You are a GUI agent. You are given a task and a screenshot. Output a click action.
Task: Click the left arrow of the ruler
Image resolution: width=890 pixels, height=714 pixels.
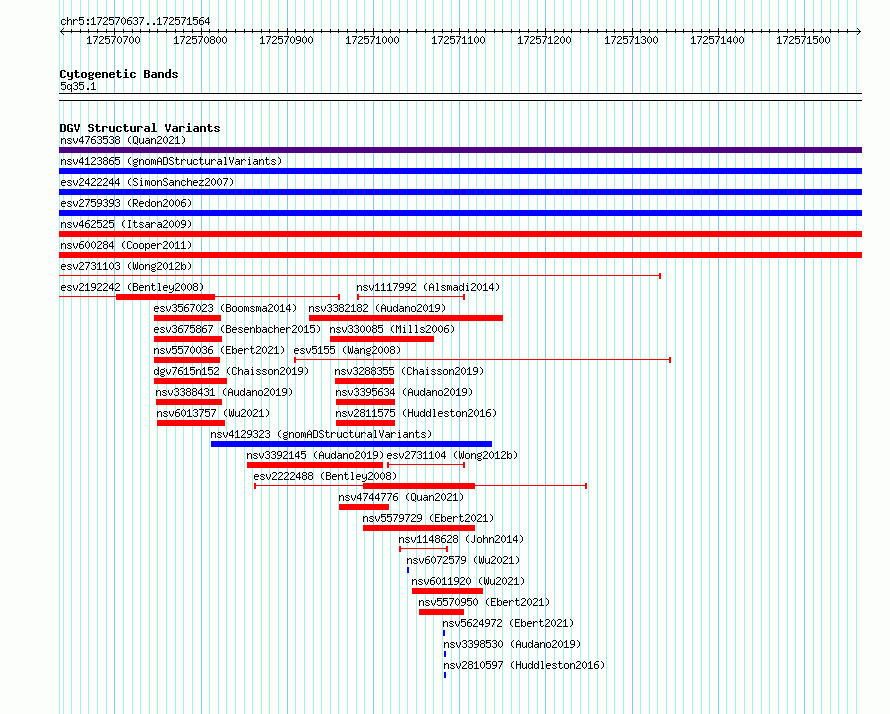(x=62, y=32)
